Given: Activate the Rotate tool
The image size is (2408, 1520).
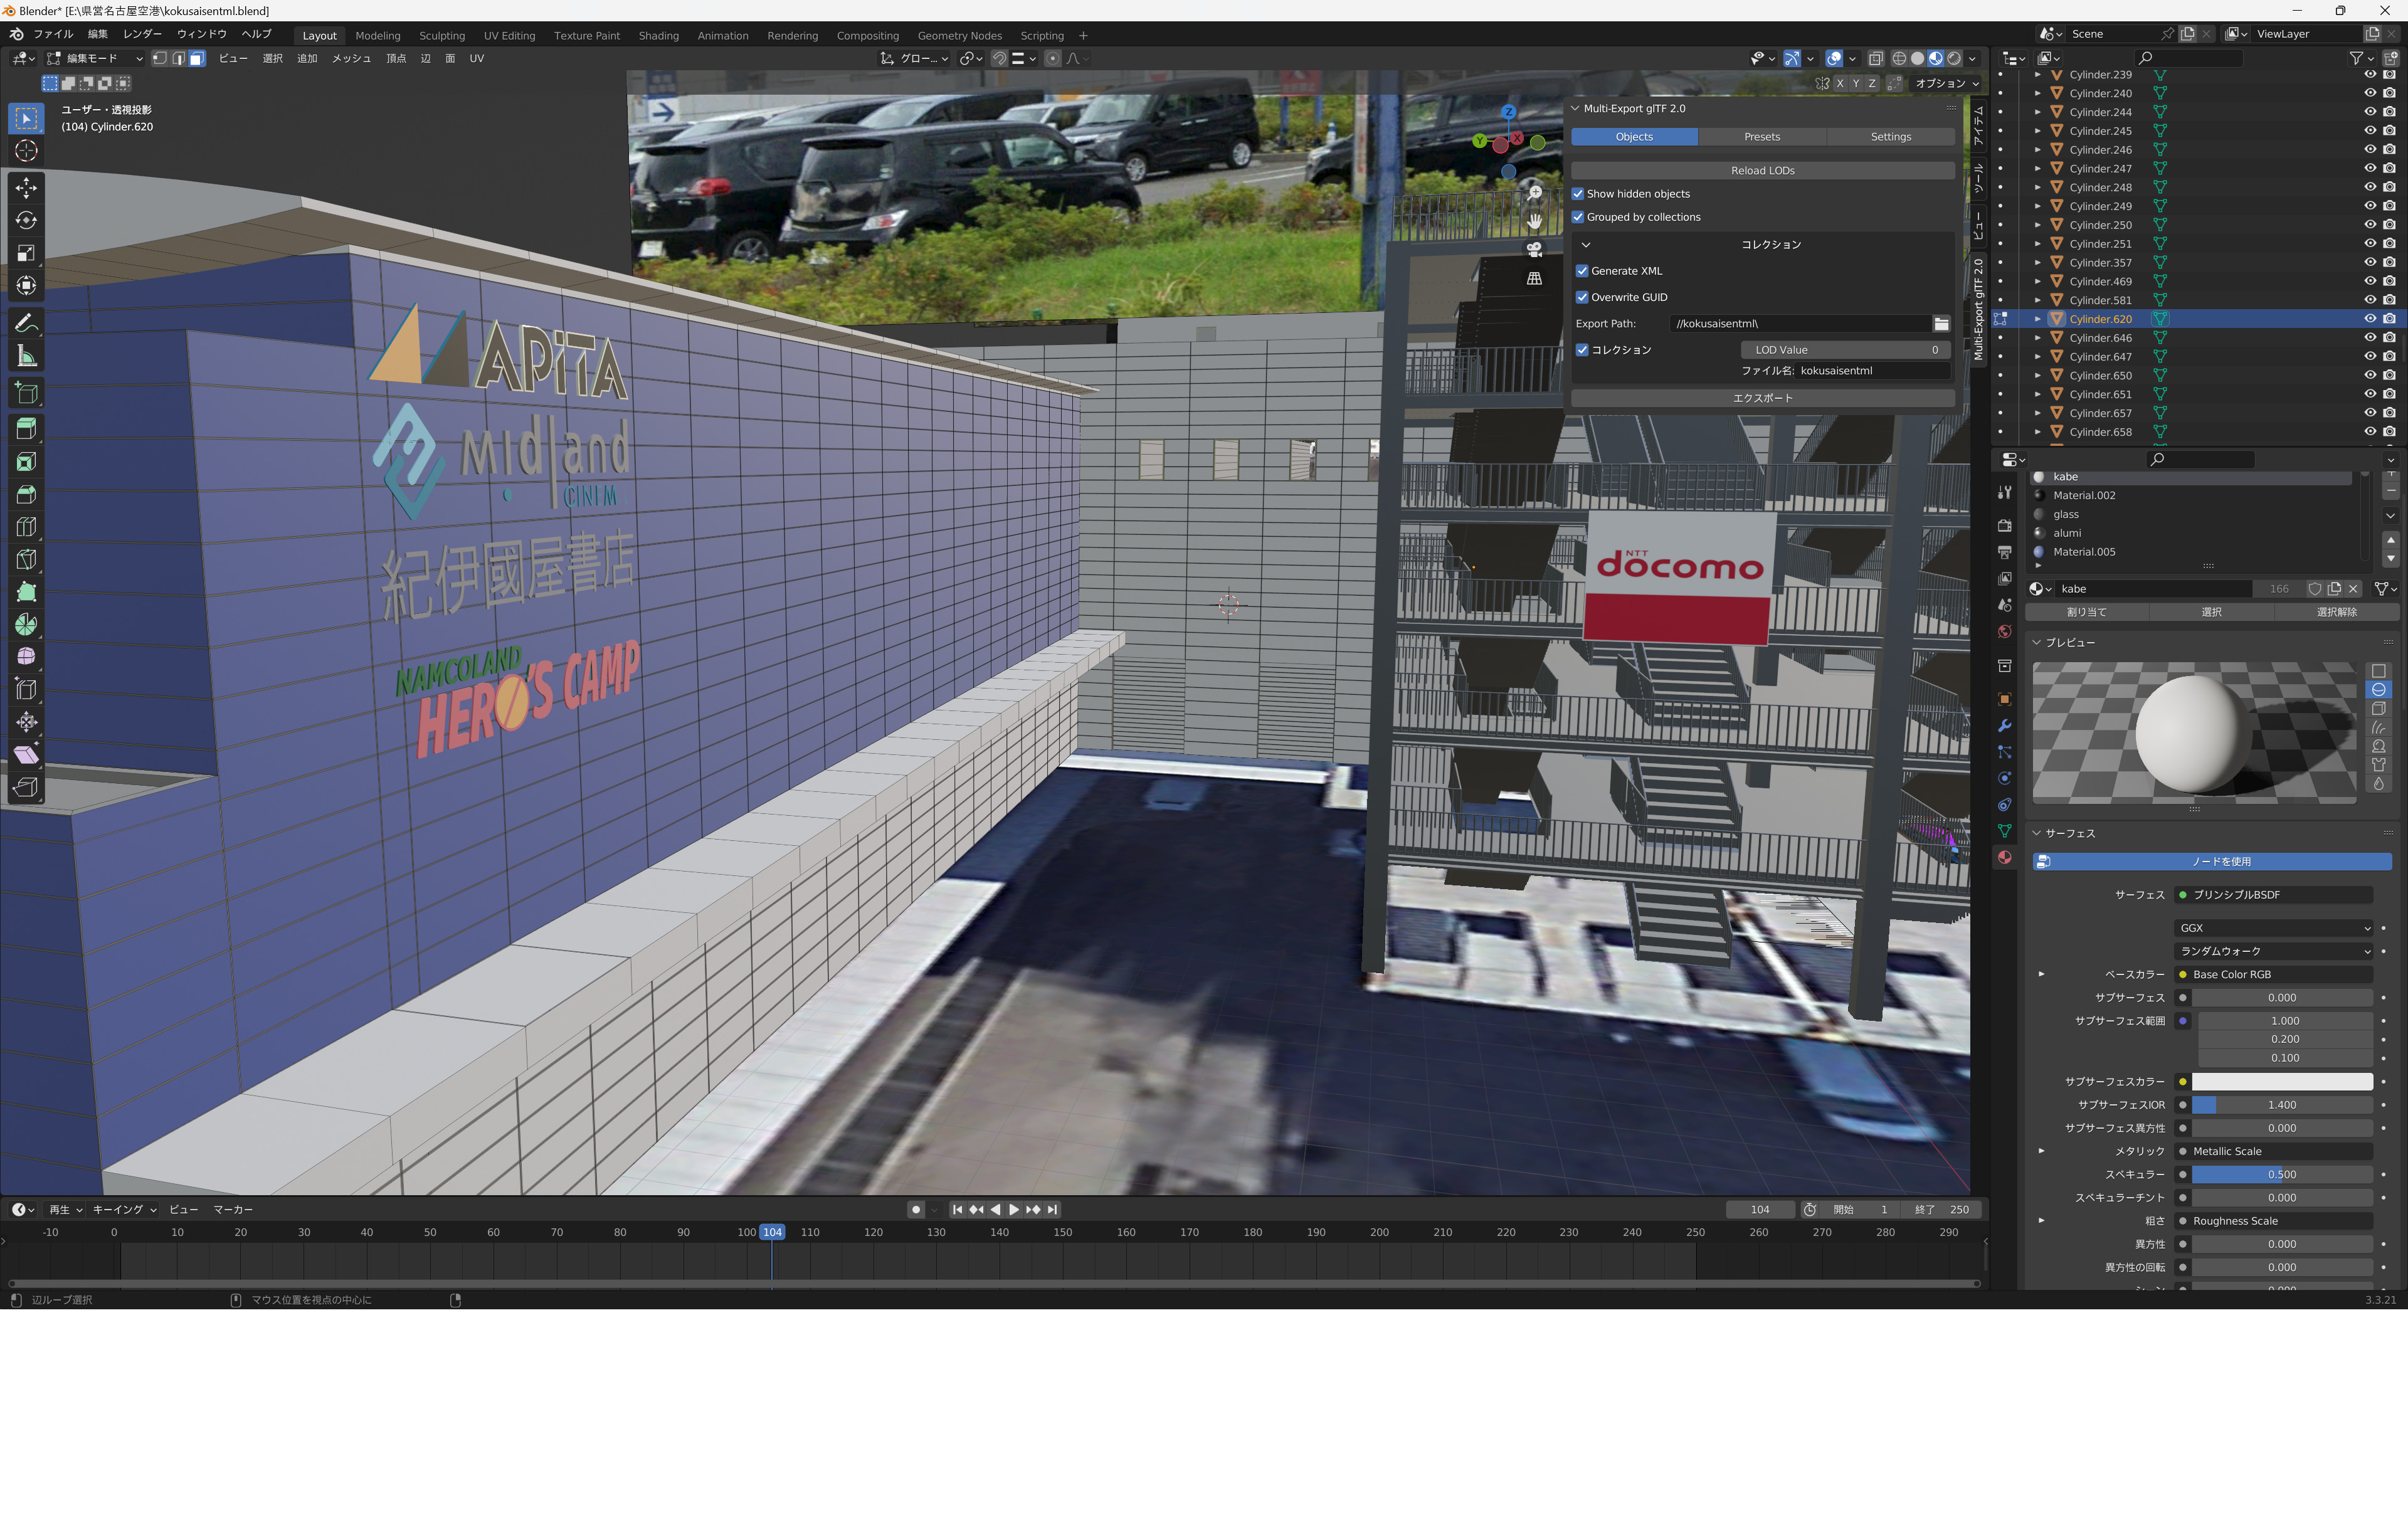Looking at the screenshot, I should (x=27, y=220).
